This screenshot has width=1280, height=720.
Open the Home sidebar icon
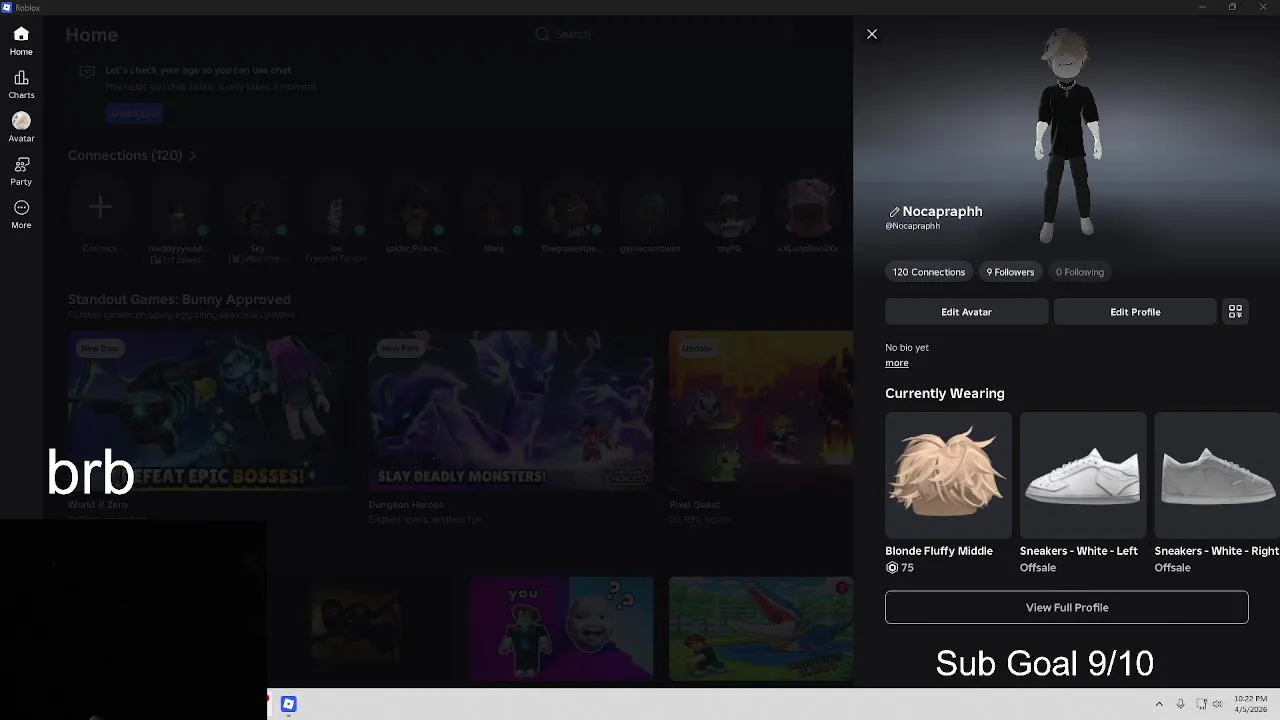tap(21, 41)
